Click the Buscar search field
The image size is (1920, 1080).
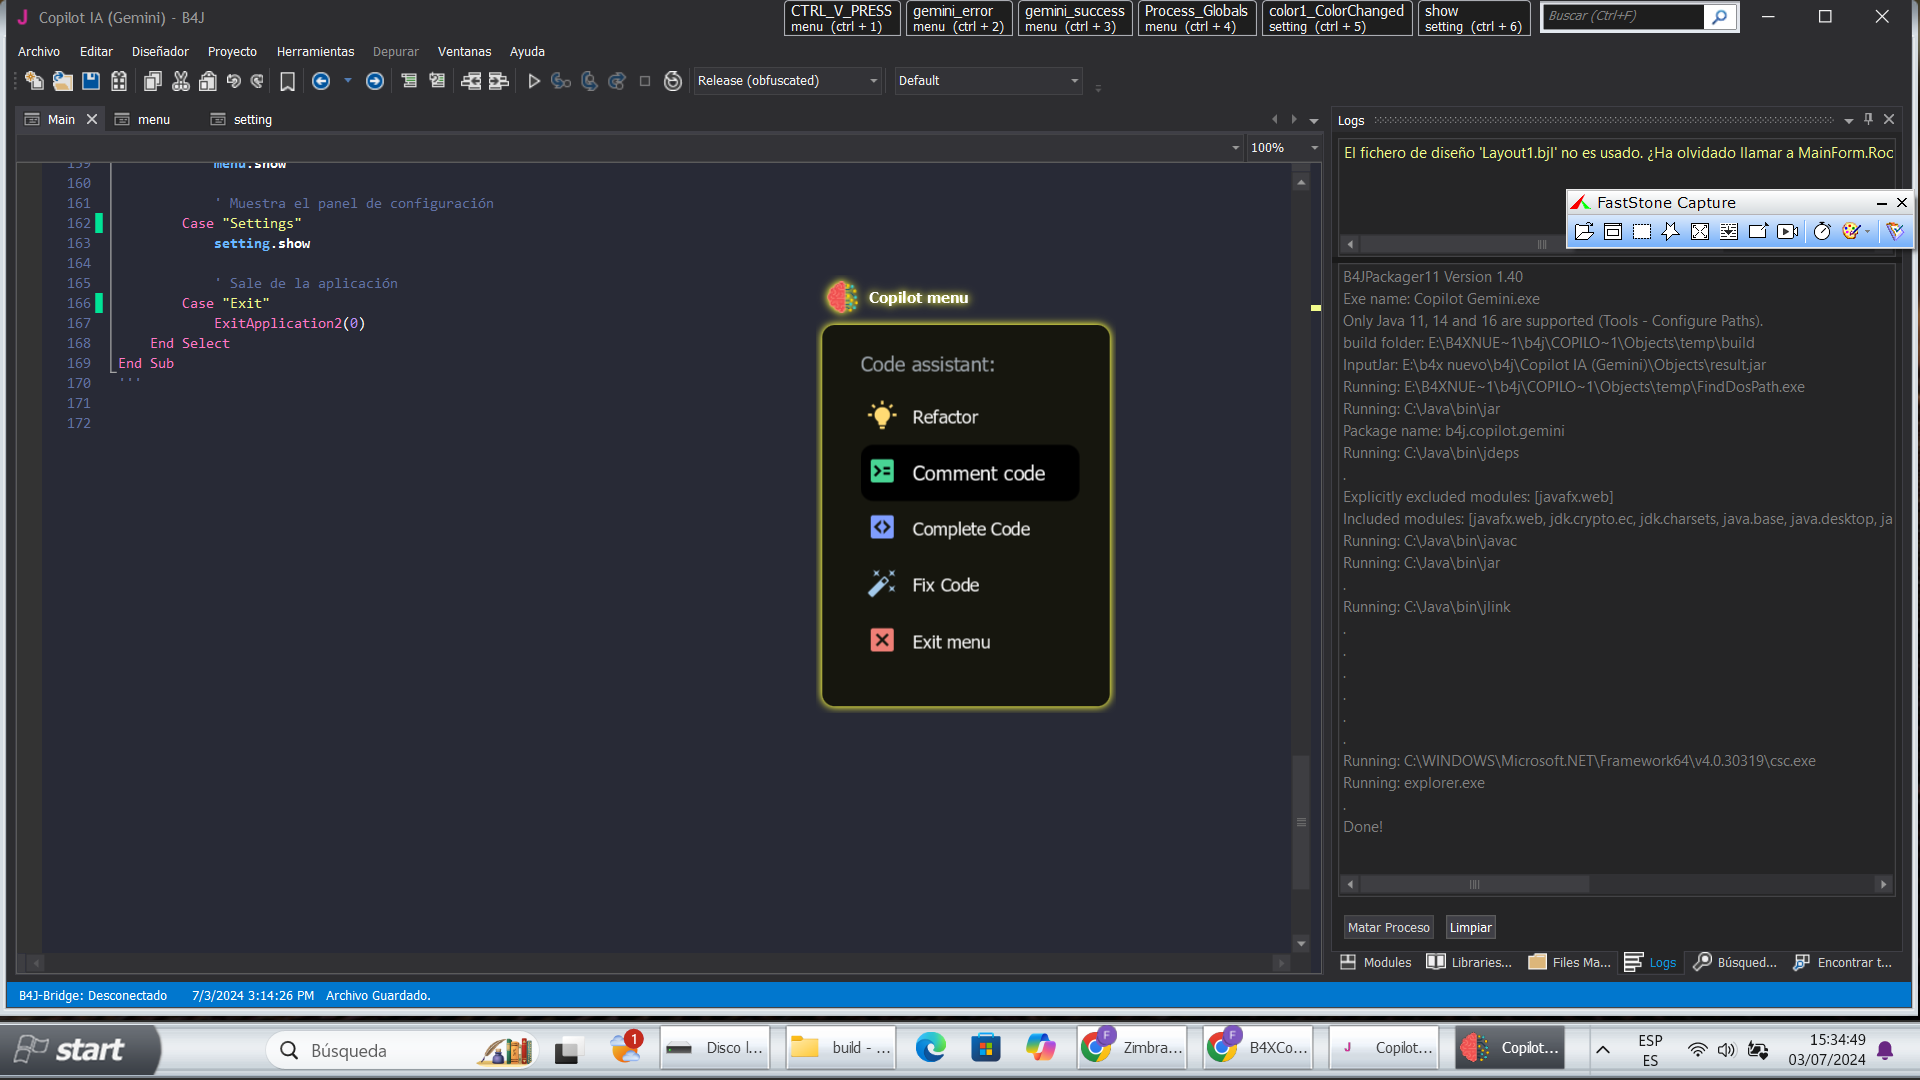click(1620, 16)
